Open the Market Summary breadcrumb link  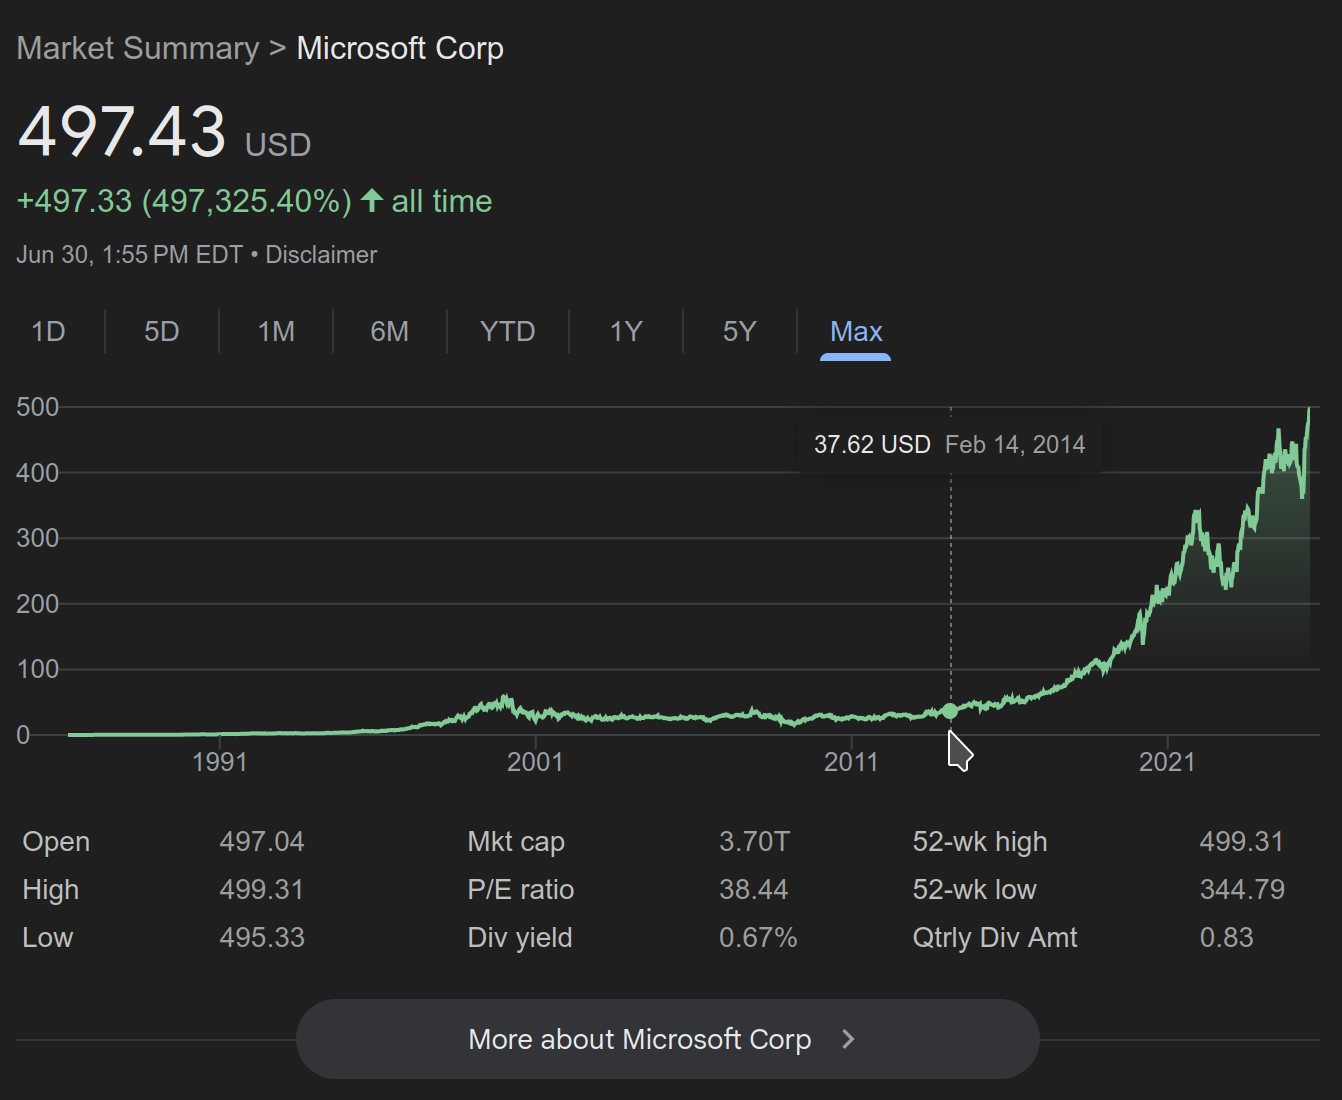[138, 48]
